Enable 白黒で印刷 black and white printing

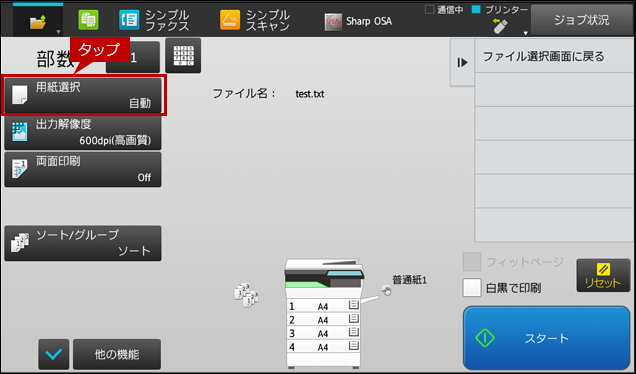tap(472, 288)
